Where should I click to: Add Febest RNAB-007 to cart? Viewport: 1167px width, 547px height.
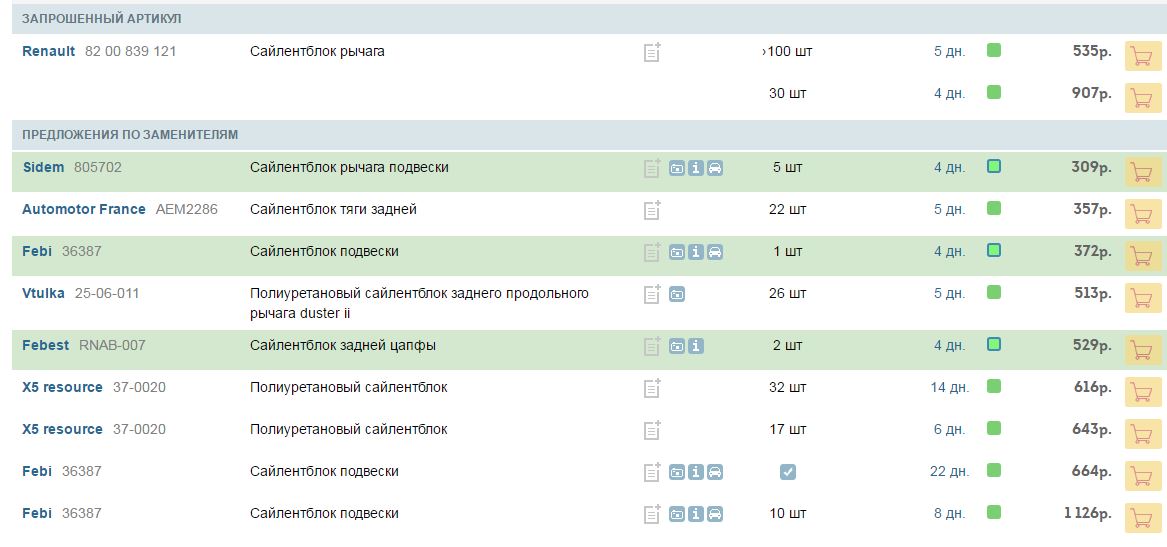click(1142, 349)
